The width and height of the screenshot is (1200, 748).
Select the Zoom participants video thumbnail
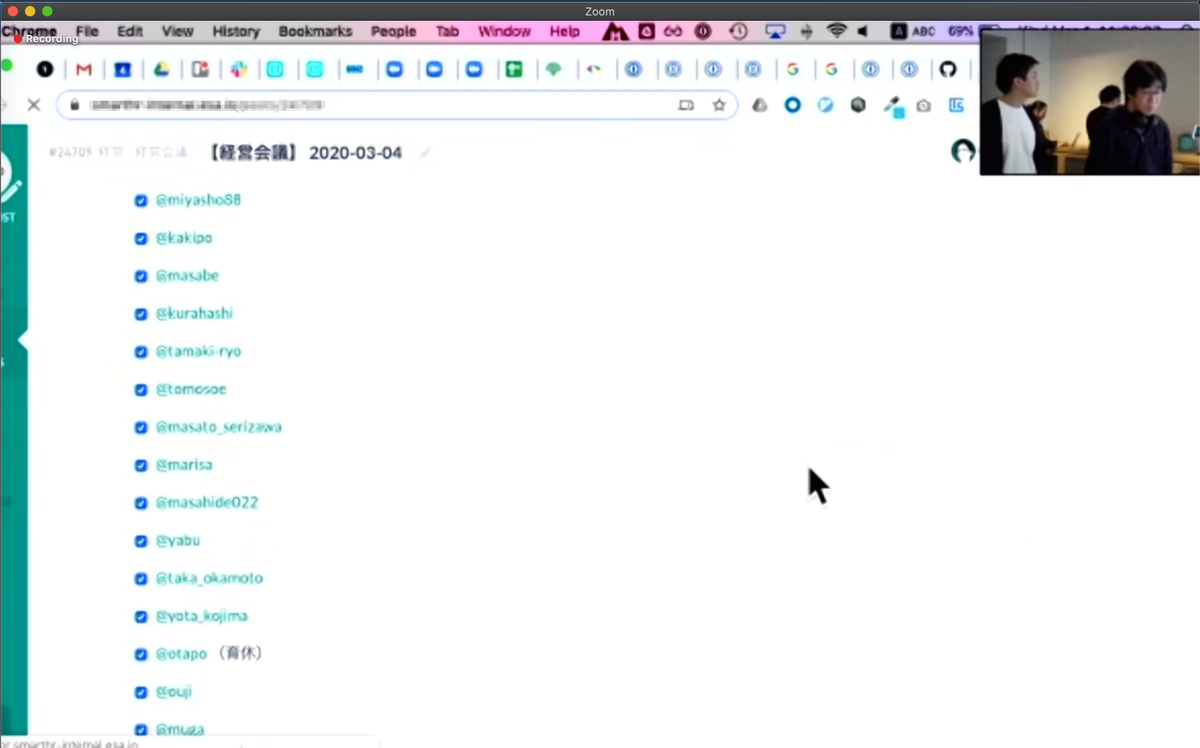pyautogui.click(x=1089, y=102)
